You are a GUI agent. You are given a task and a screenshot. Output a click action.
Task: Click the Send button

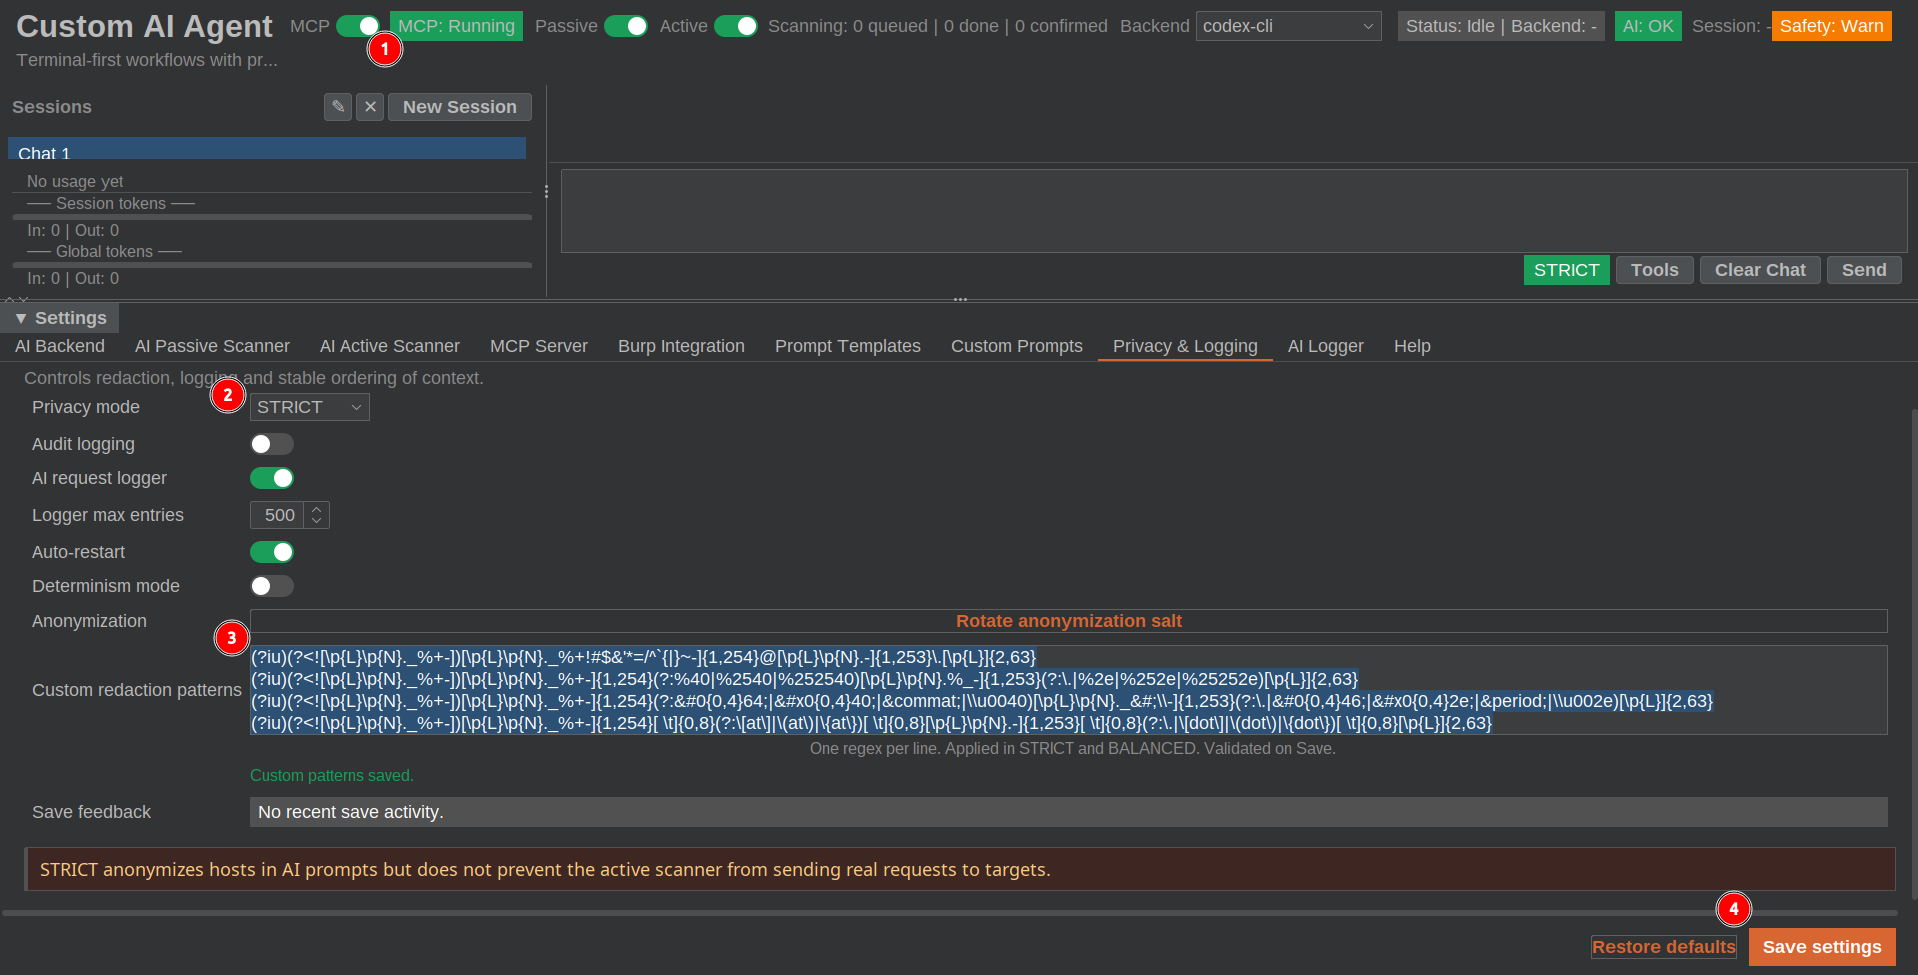(1864, 270)
